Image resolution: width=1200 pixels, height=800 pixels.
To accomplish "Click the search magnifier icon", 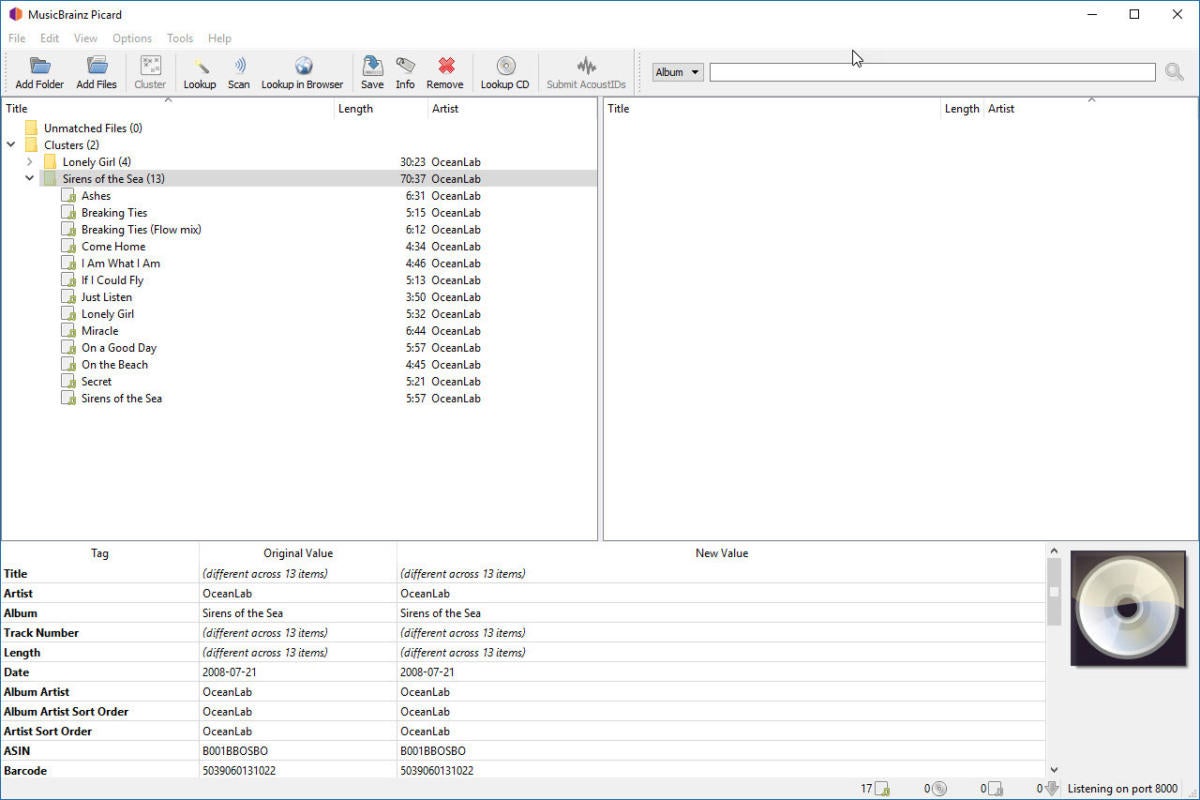I will point(1174,72).
